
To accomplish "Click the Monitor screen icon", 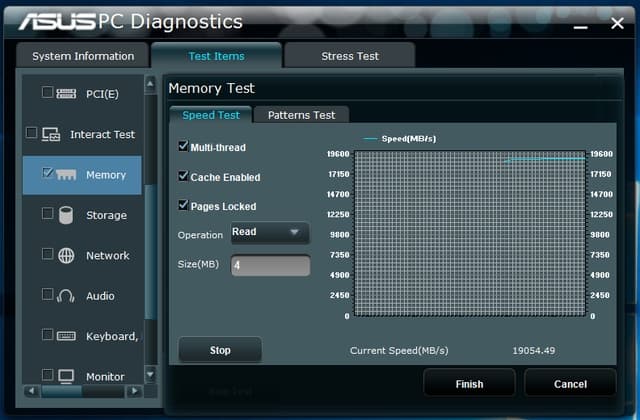I will (x=66, y=376).
